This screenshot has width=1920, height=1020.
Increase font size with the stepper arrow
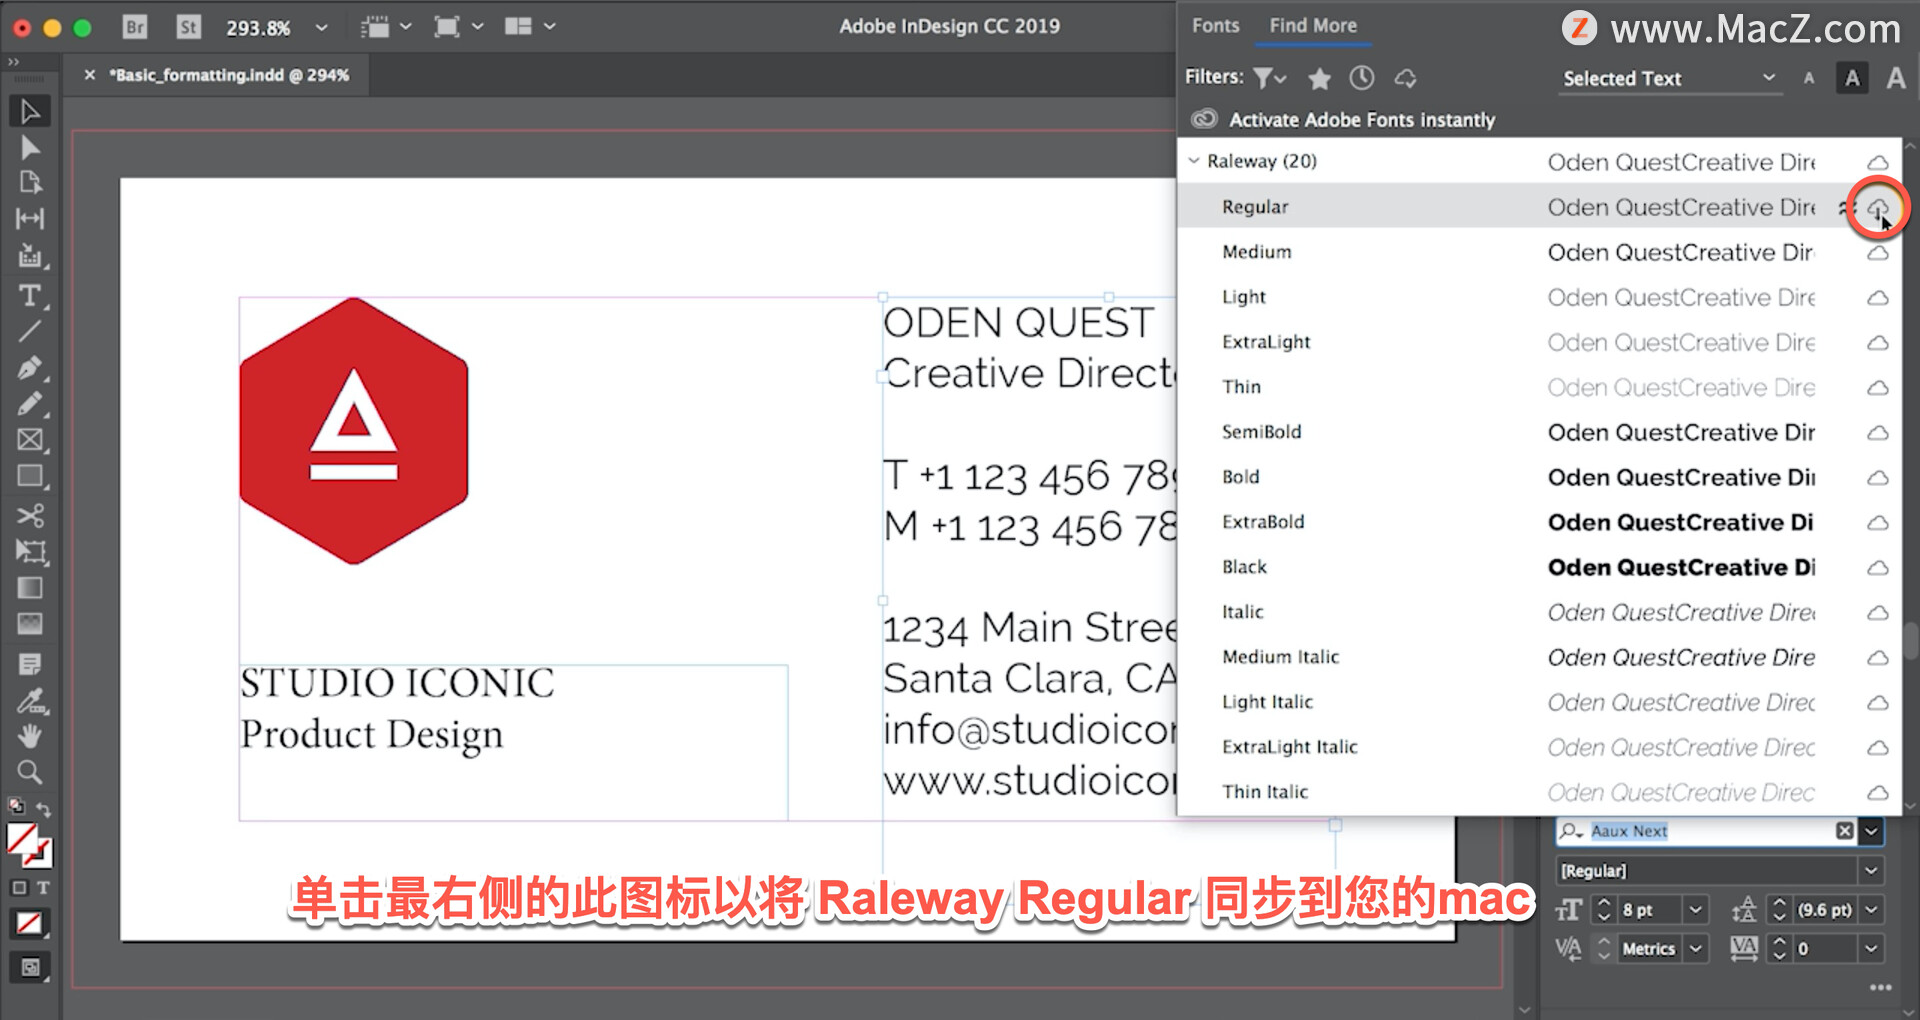coord(1605,903)
